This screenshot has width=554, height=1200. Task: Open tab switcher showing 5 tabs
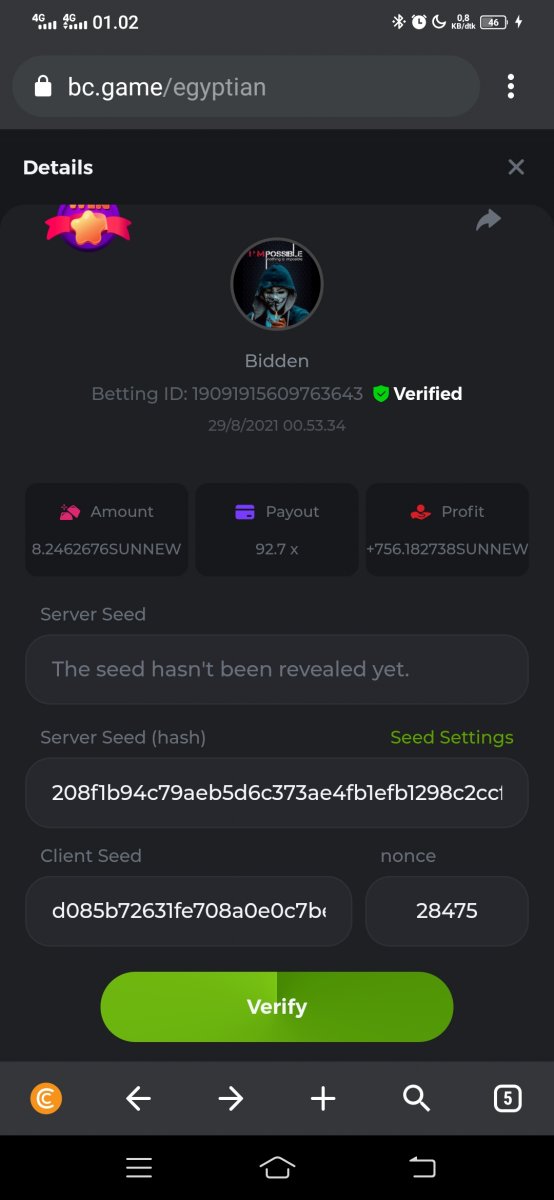click(x=508, y=1099)
